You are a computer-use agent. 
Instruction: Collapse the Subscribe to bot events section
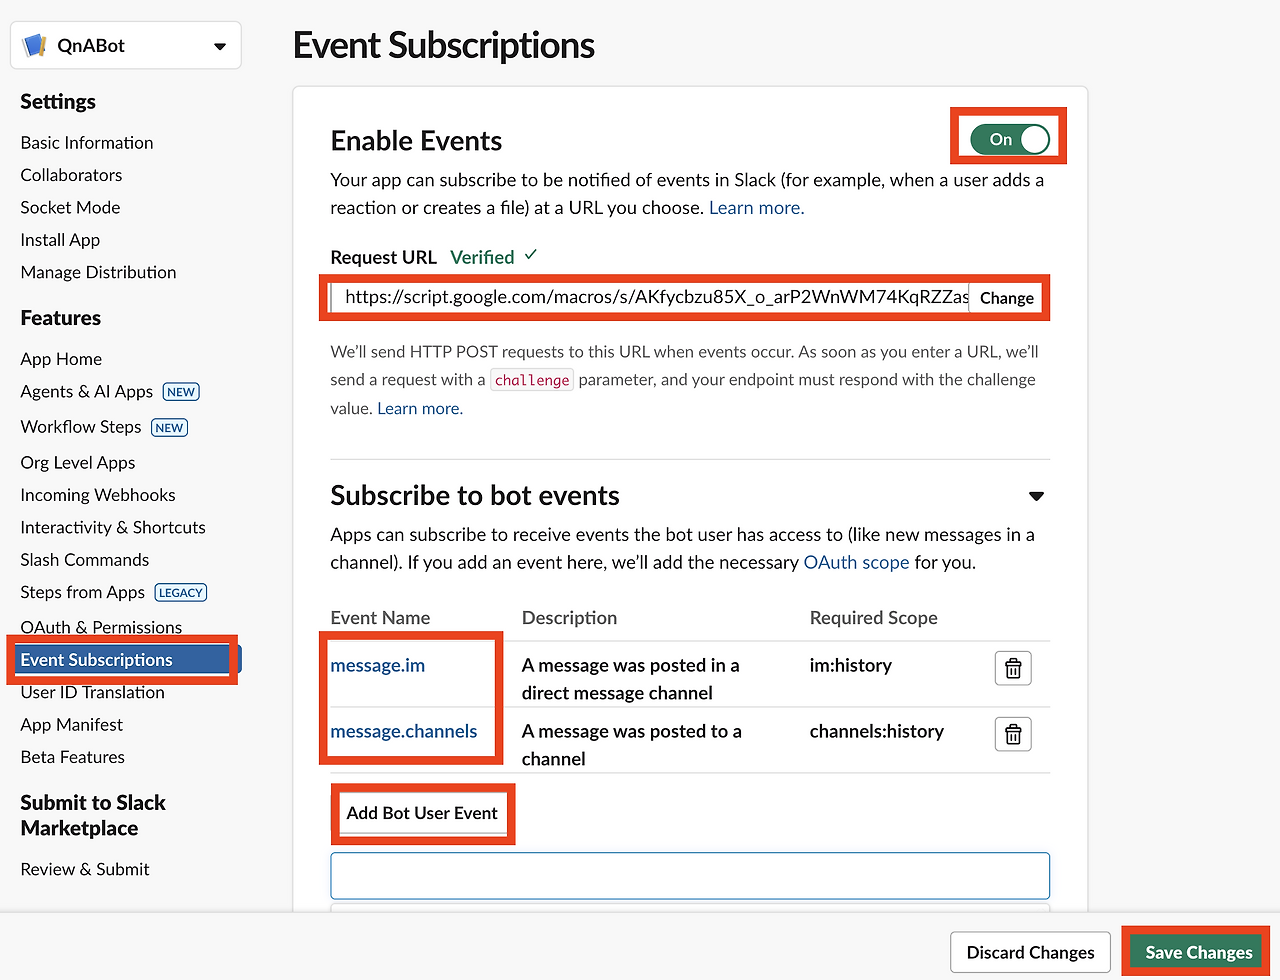1036,496
